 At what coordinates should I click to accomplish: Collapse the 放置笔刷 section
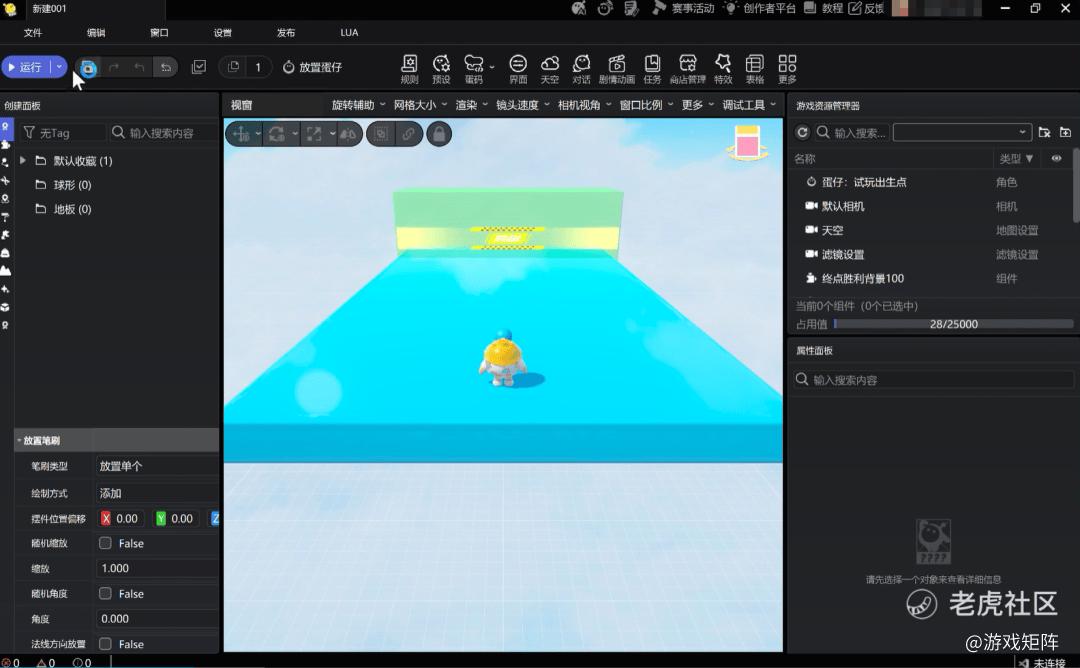(x=19, y=440)
